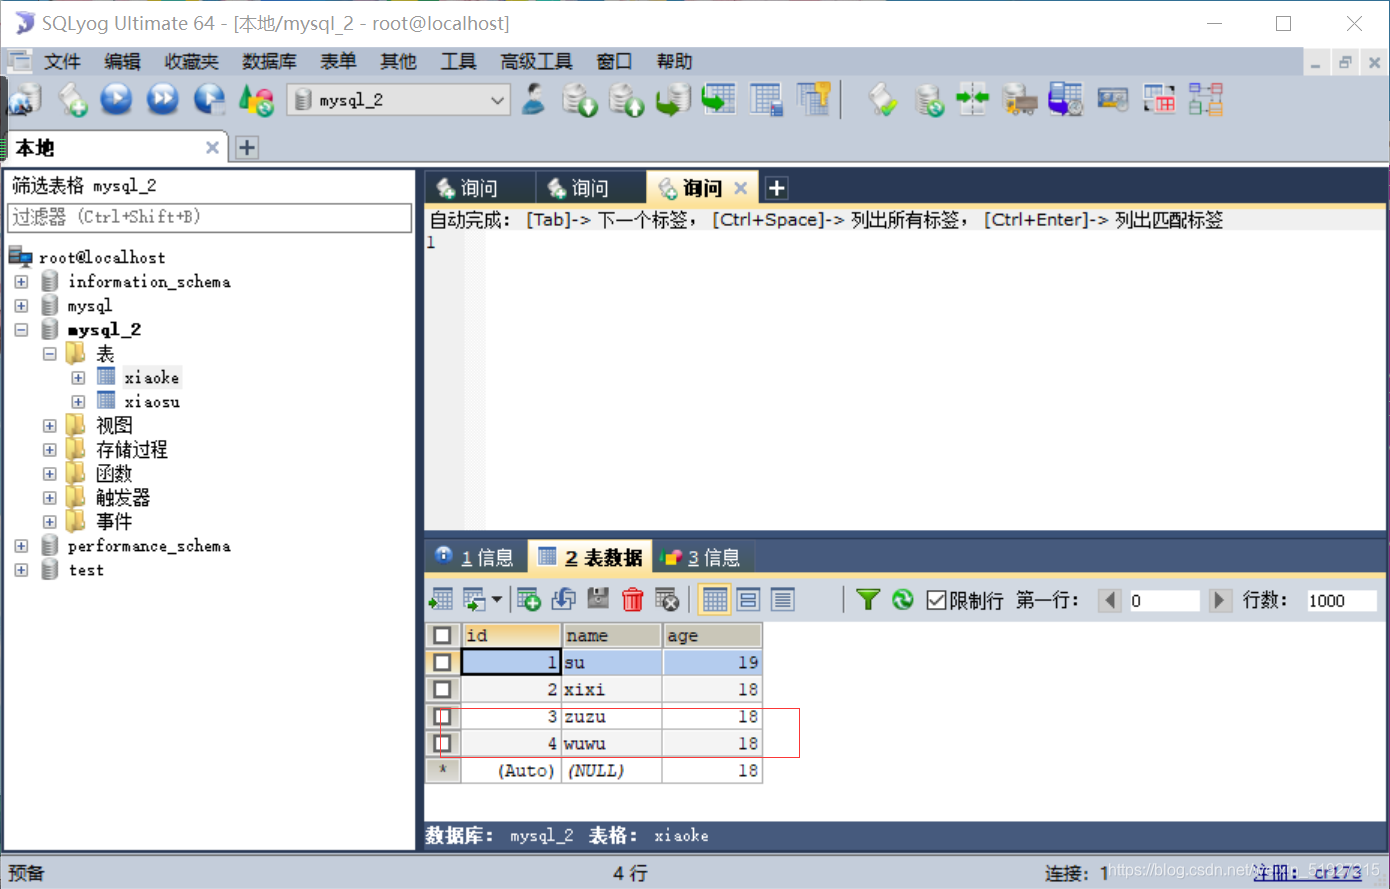Click the new connection toolbar icon
The image size is (1390, 889).
click(x=25, y=99)
